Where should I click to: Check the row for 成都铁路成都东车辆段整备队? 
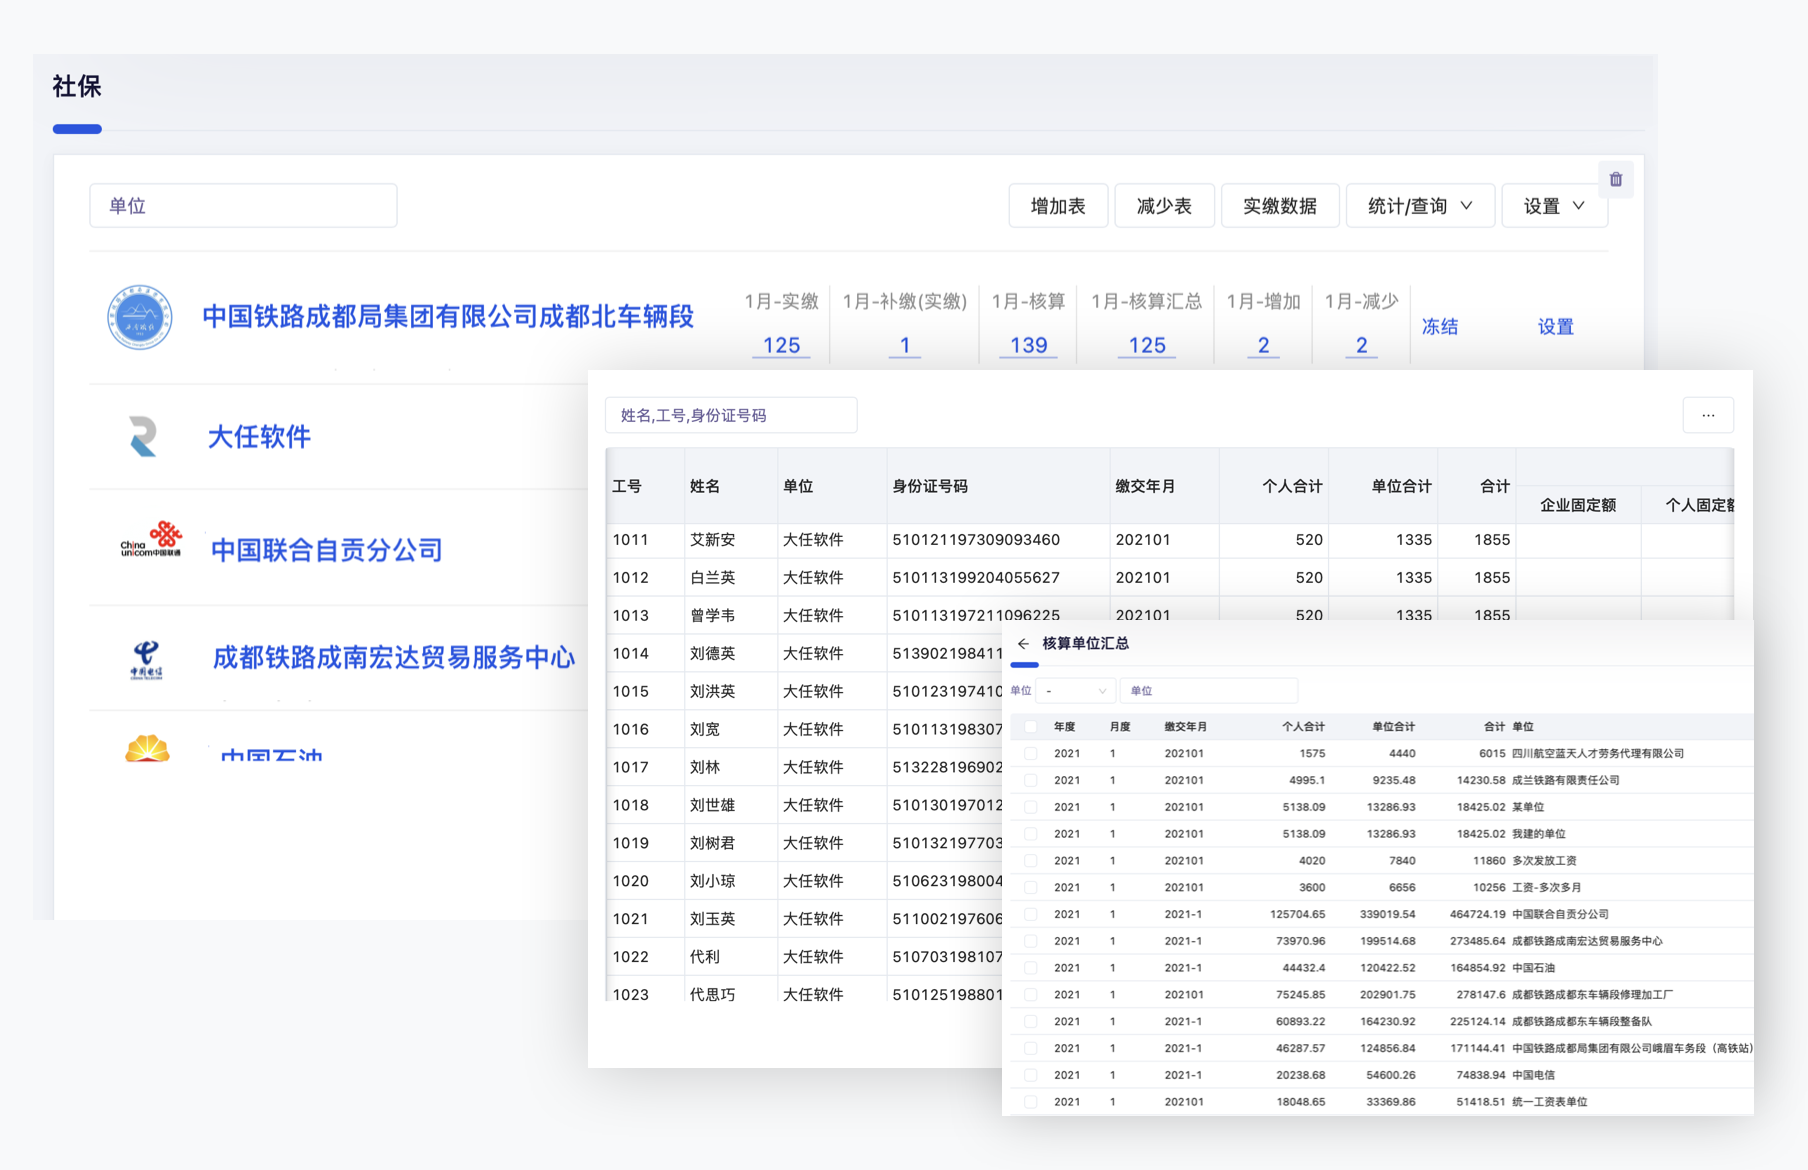click(x=1030, y=1022)
